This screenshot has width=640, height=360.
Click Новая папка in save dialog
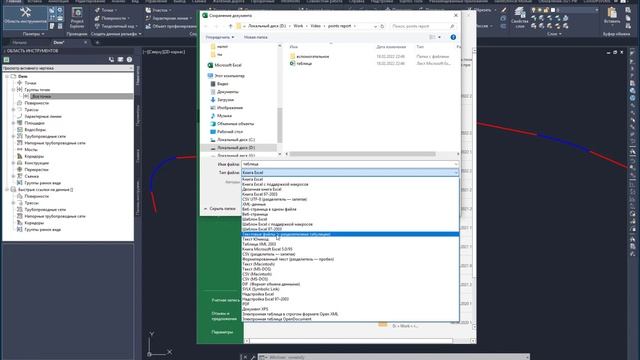pyautogui.click(x=256, y=37)
